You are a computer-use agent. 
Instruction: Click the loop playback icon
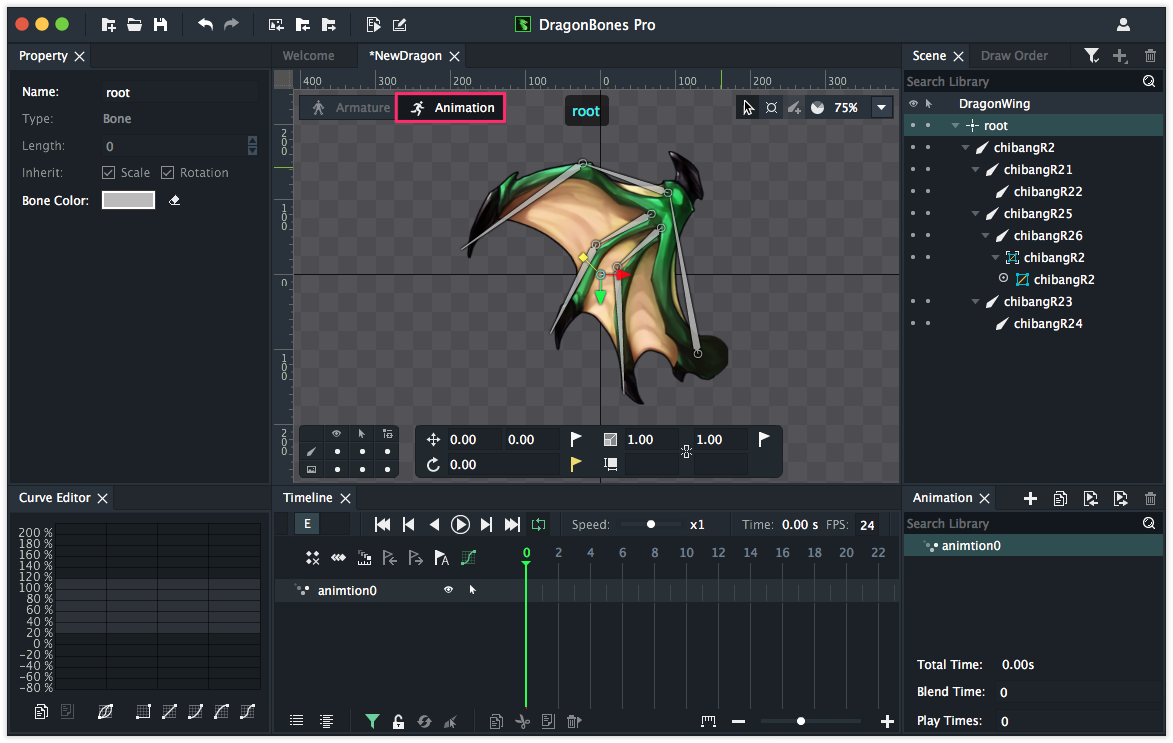click(x=539, y=524)
